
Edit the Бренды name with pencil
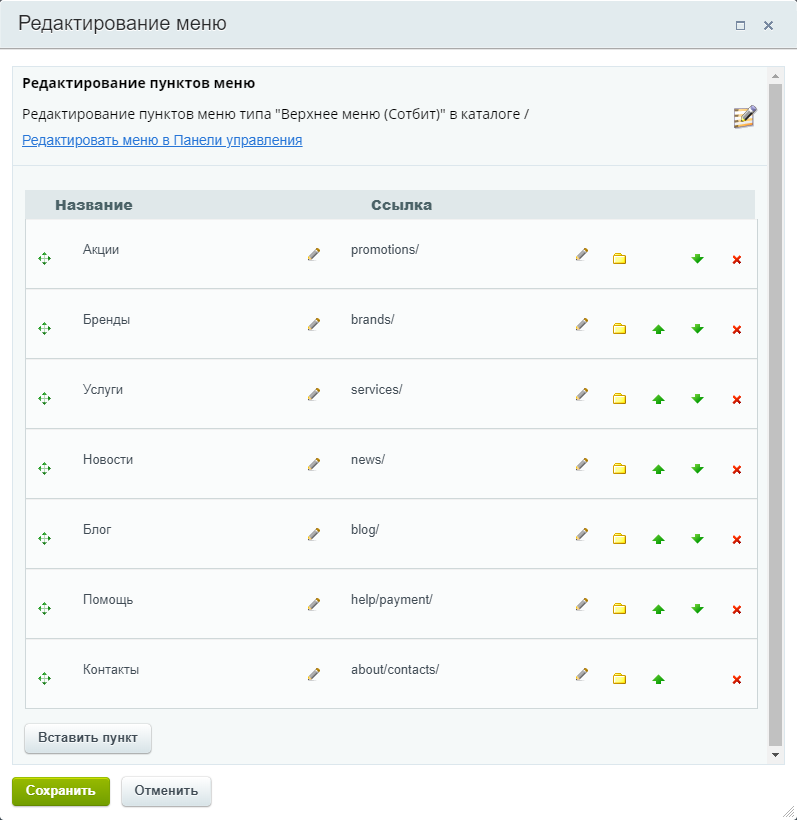coord(314,324)
